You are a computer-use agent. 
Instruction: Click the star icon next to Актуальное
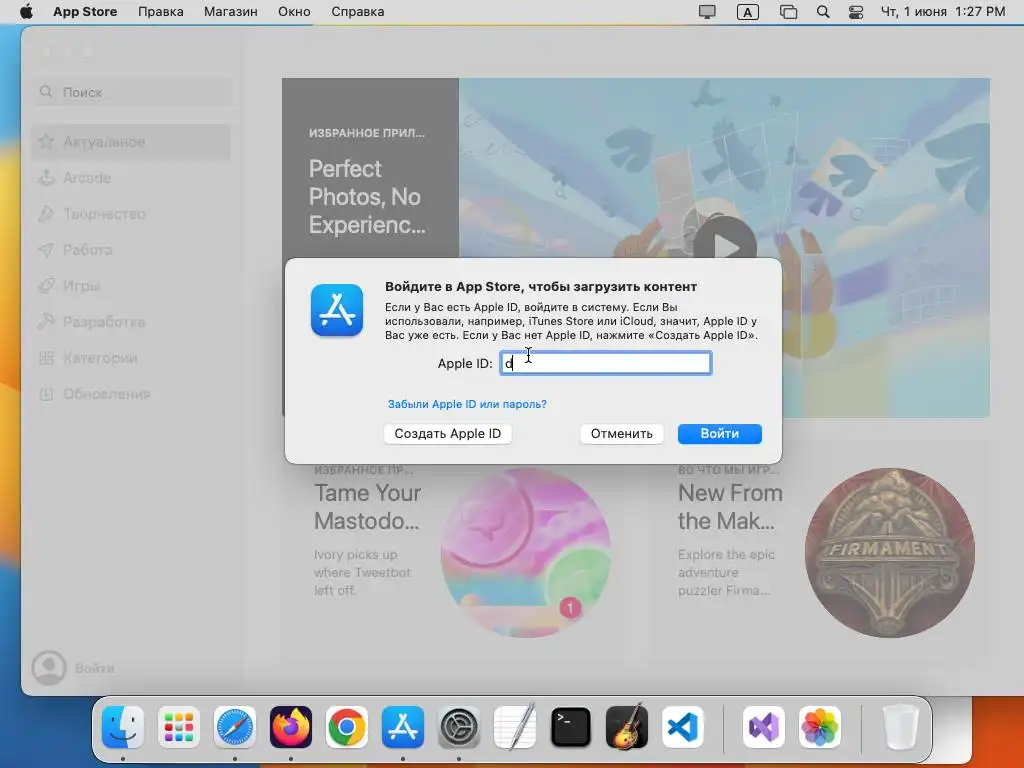point(46,141)
